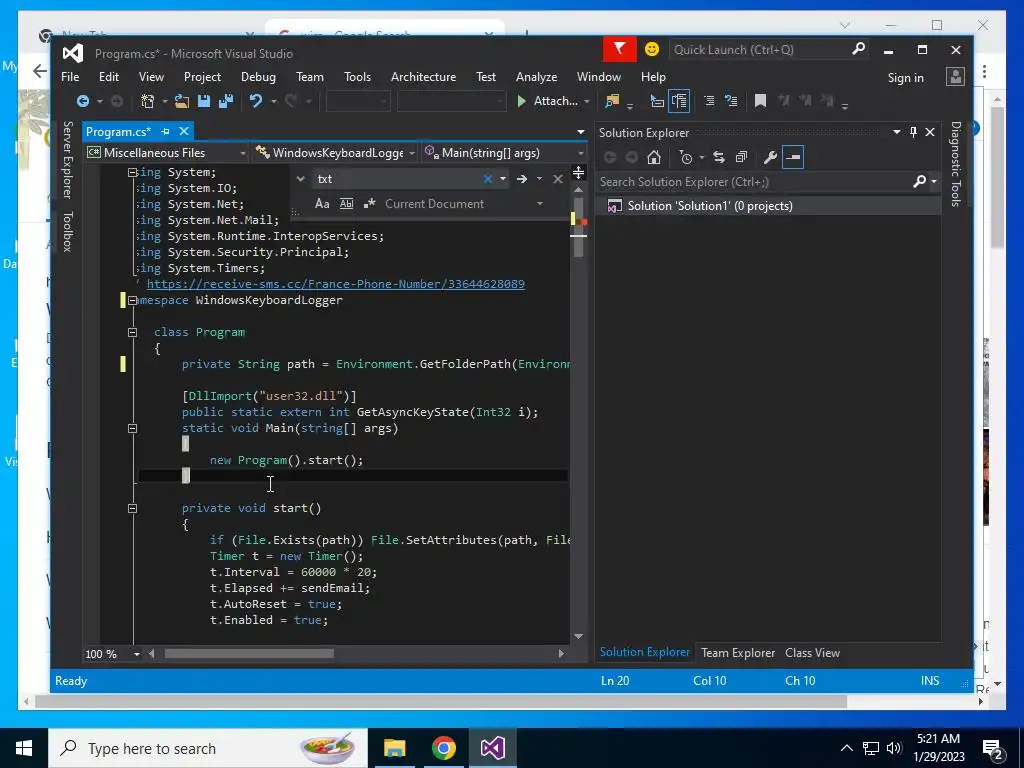This screenshot has width=1024, height=768.
Task: Open the Find in Files toolbar icon
Action: pos(613,101)
